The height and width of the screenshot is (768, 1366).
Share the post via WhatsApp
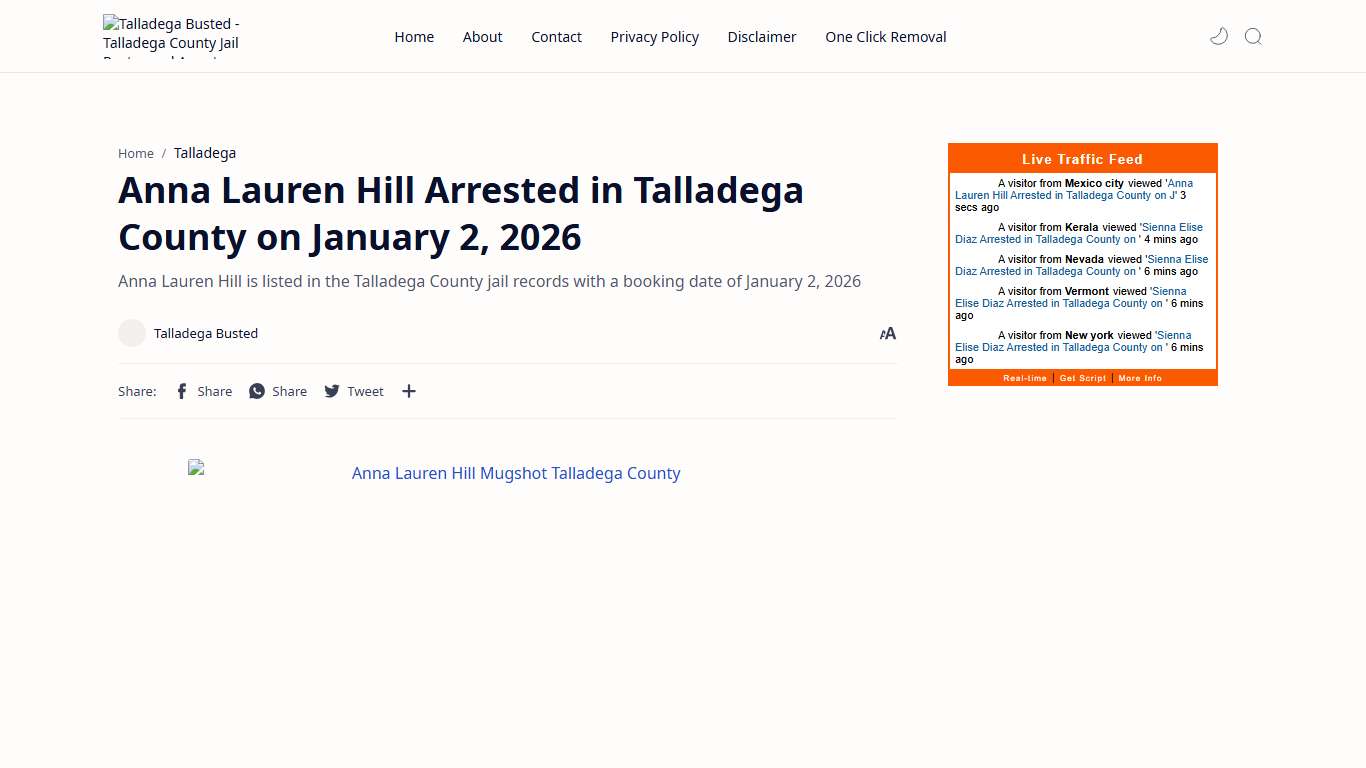coord(277,391)
